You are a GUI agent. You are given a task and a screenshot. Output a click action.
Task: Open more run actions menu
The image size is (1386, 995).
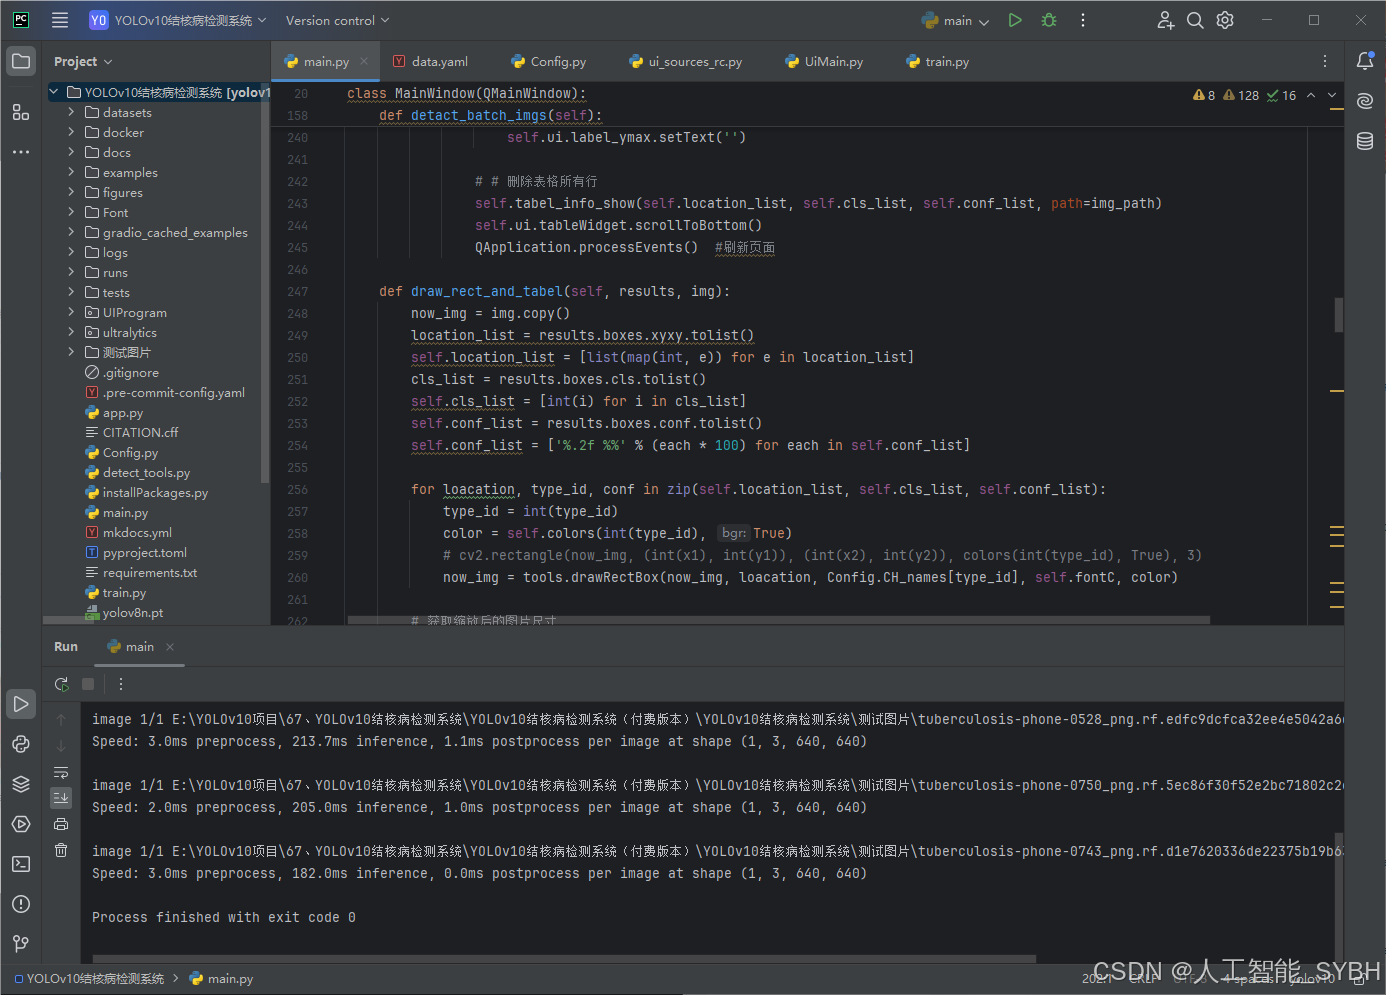coord(1083,20)
